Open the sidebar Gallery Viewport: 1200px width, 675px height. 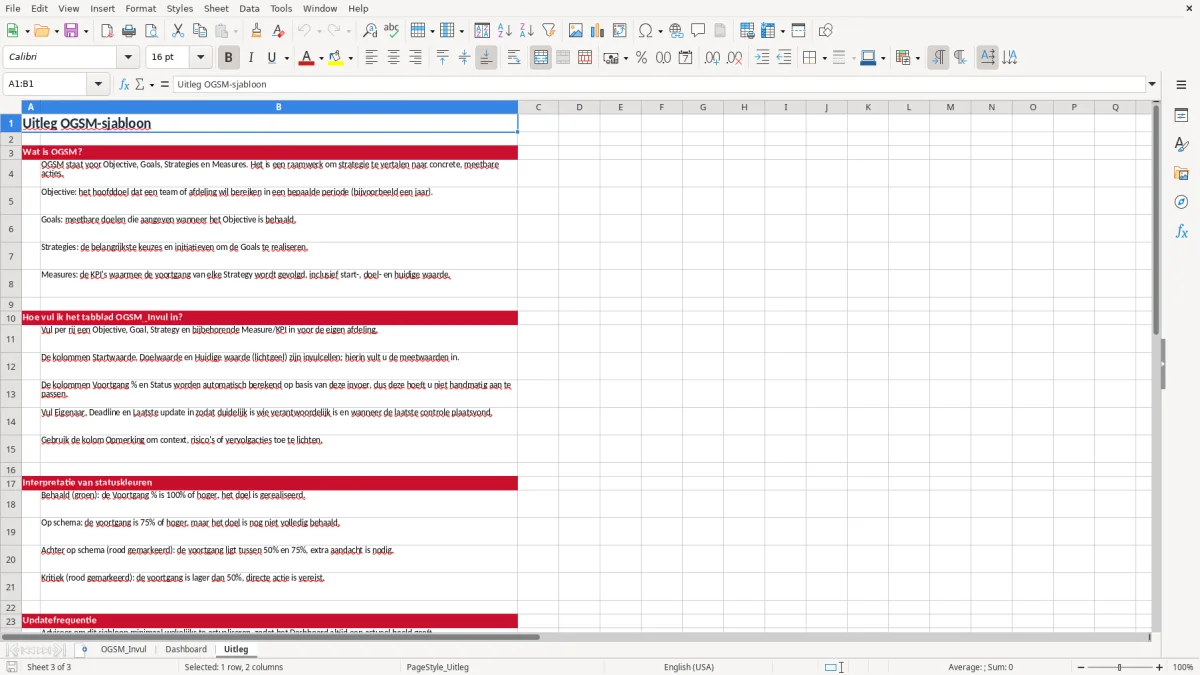click(1181, 173)
